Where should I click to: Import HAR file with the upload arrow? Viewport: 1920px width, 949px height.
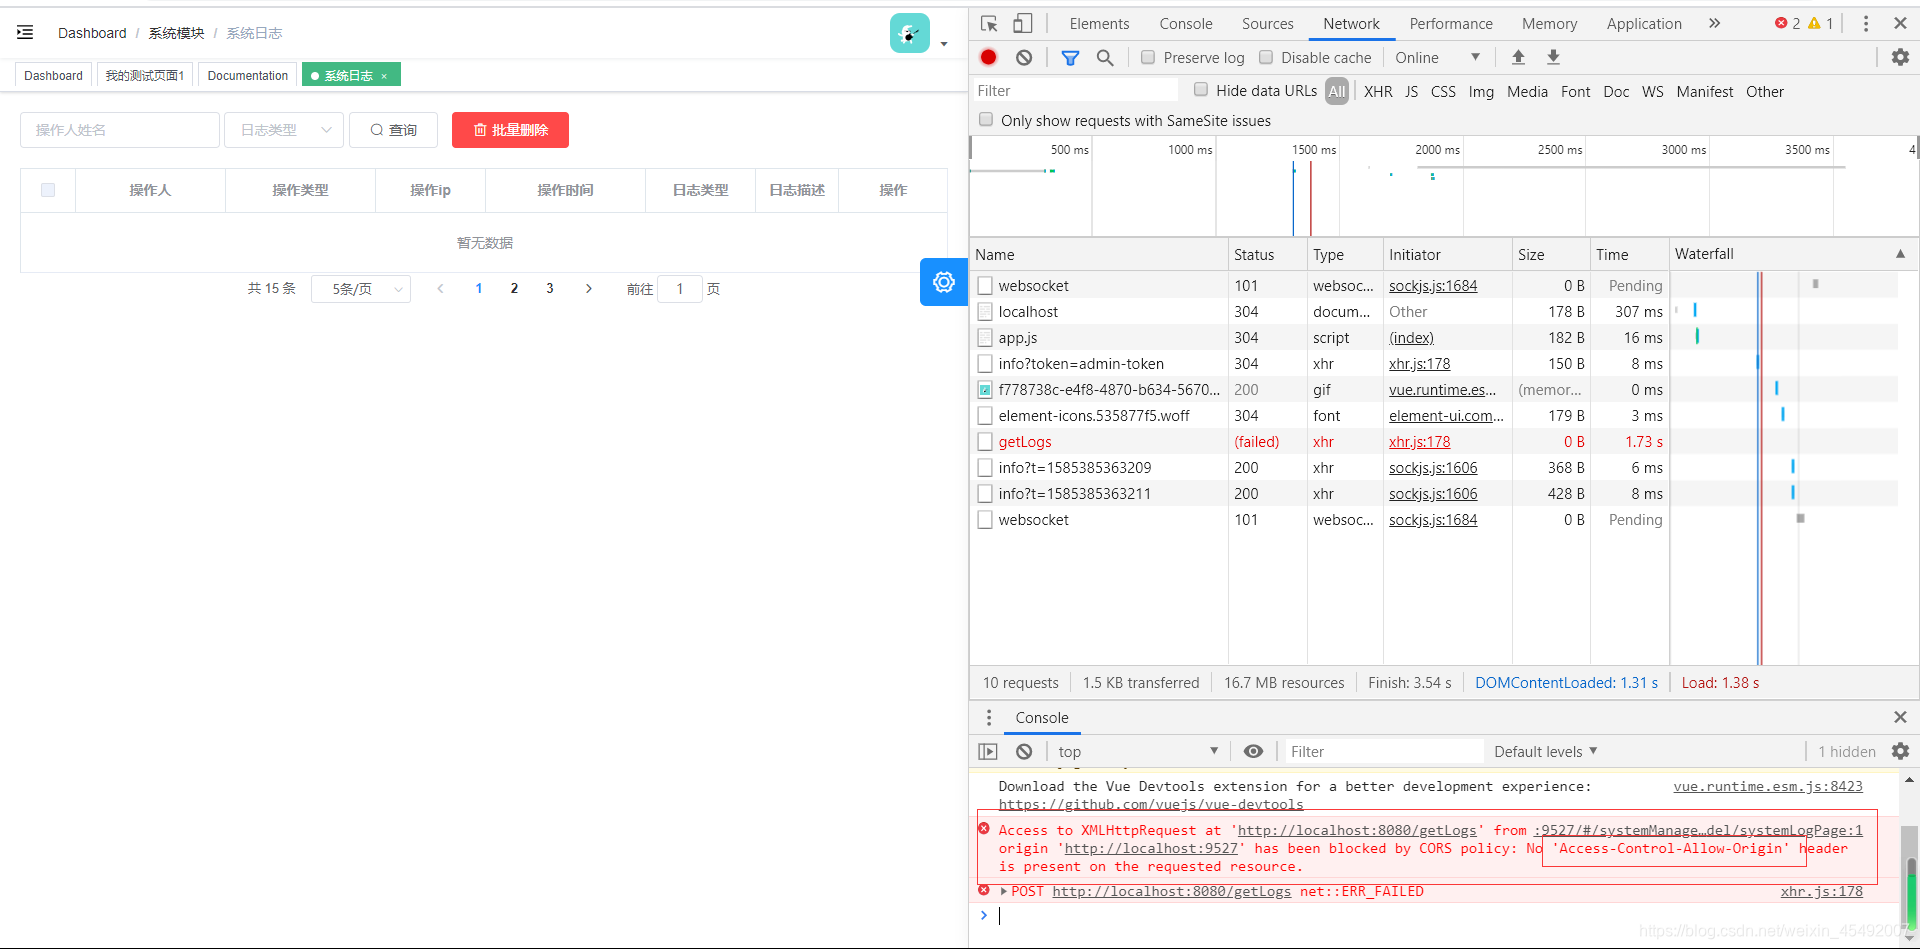1518,57
